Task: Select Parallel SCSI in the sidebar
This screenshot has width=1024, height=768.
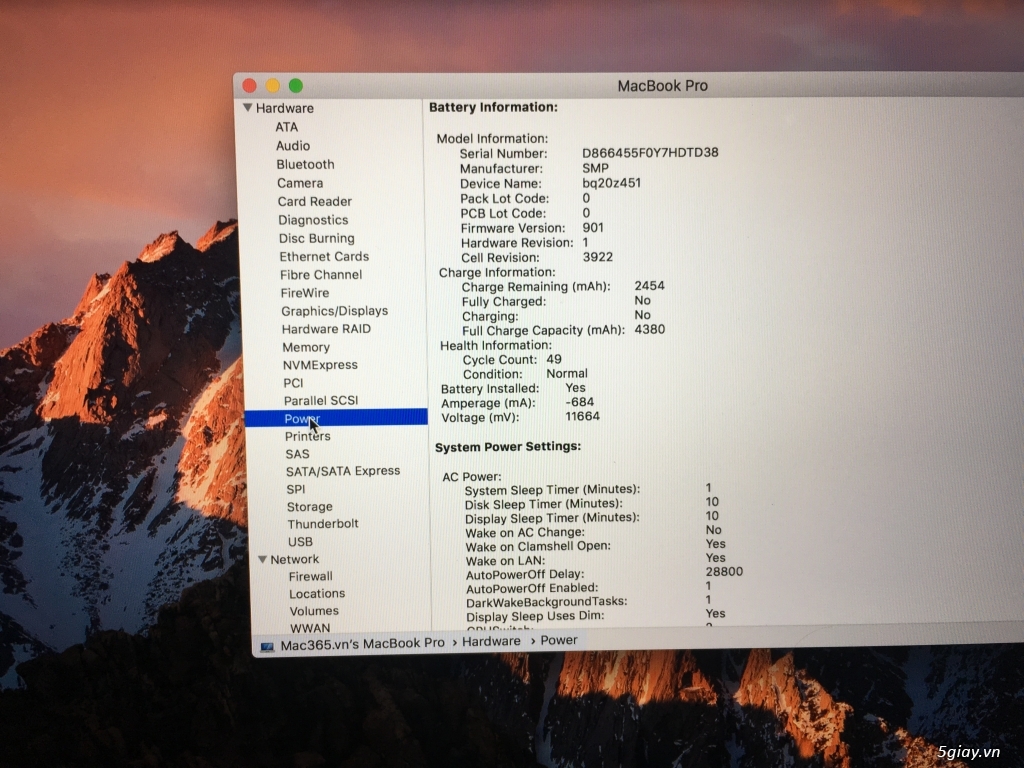Action: click(321, 401)
